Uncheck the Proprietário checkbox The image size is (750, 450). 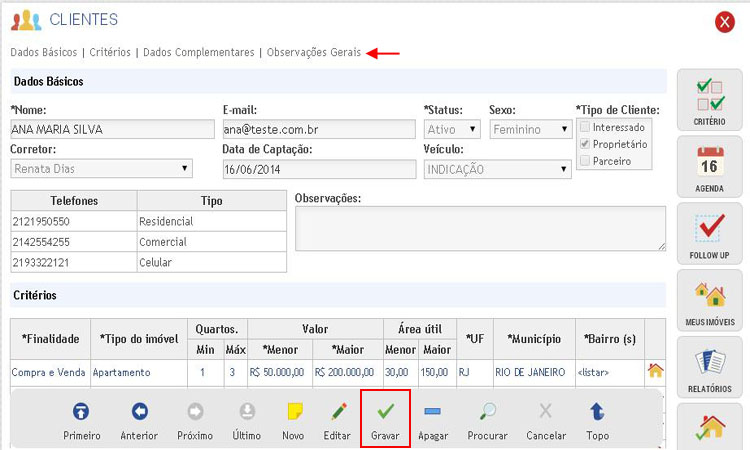pyautogui.click(x=585, y=144)
